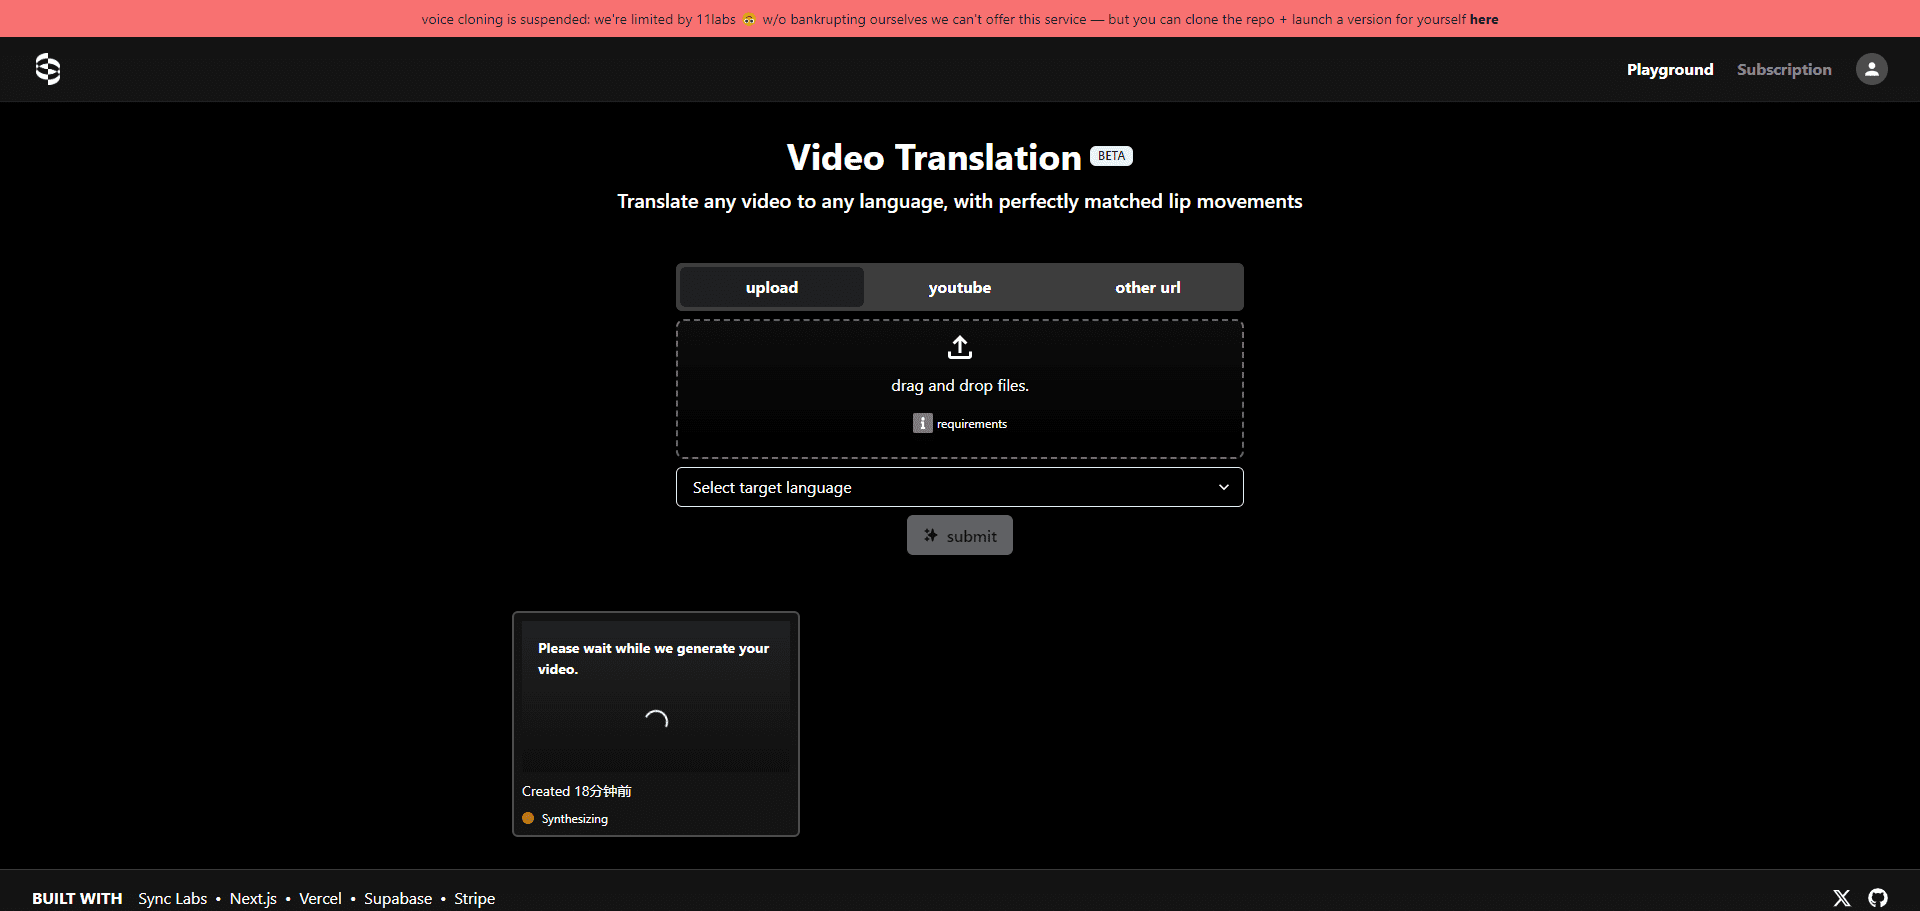The image size is (1920, 911).
Task: Expand the Select target language dropdown
Action: [x=960, y=487]
